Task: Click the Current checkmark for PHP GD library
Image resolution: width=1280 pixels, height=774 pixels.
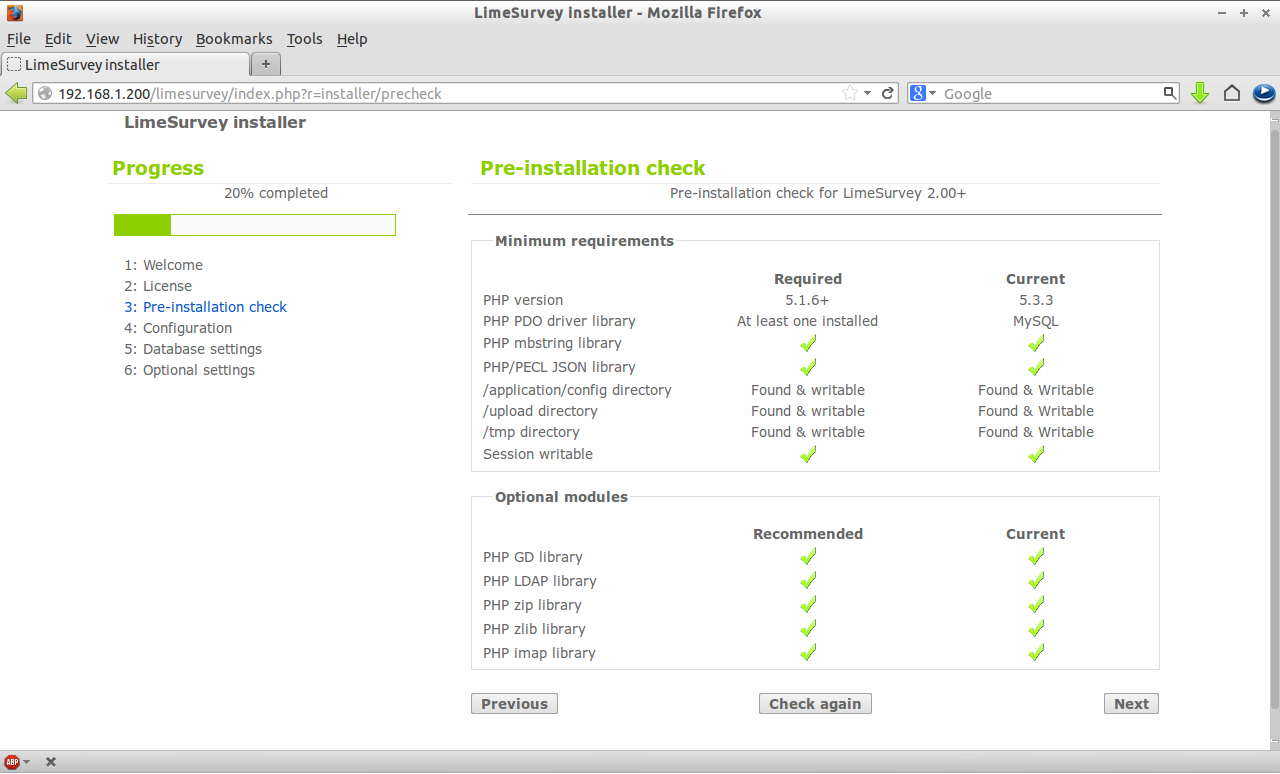Action: tap(1036, 557)
